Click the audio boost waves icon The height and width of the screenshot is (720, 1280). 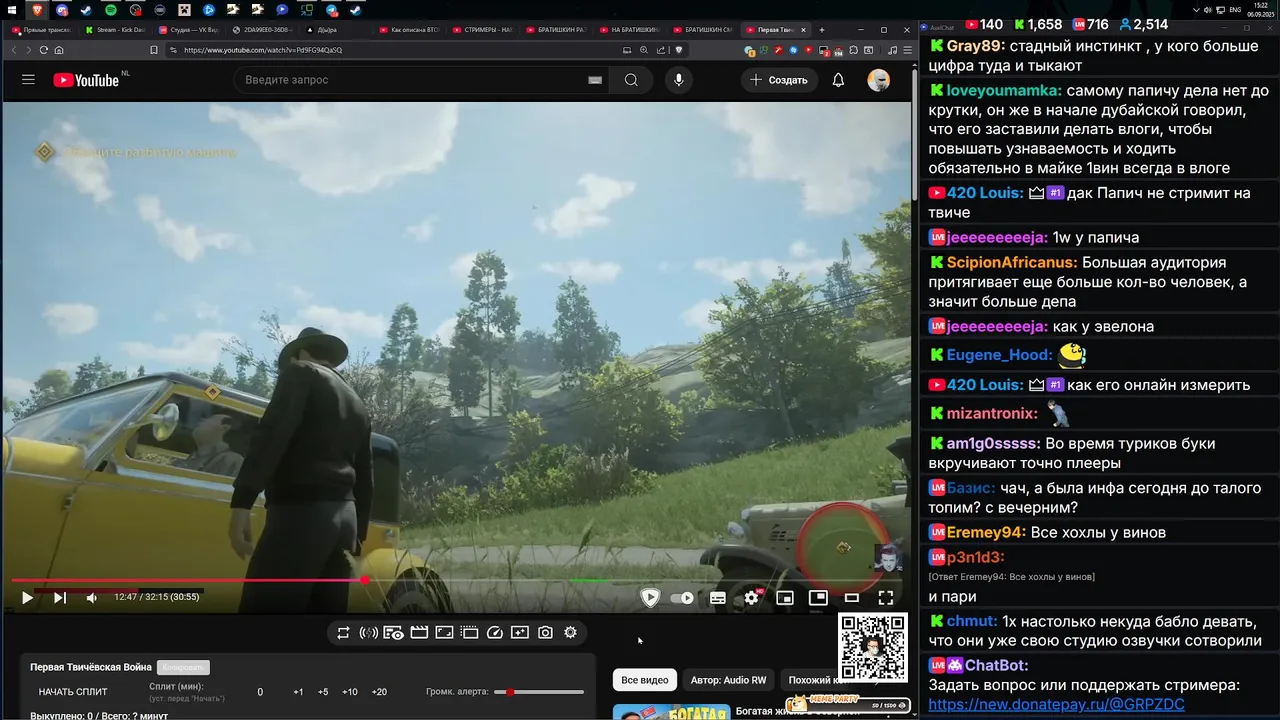click(368, 633)
